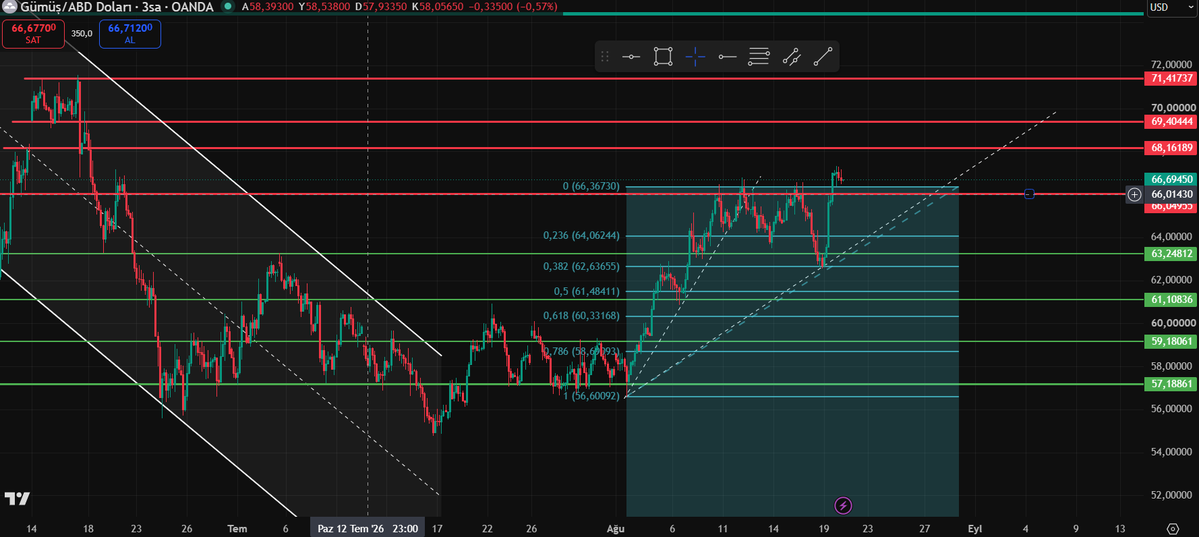Image resolution: width=1199 pixels, height=537 pixels.
Task: Select the 71,41737 red price label
Action: (x=1171, y=79)
